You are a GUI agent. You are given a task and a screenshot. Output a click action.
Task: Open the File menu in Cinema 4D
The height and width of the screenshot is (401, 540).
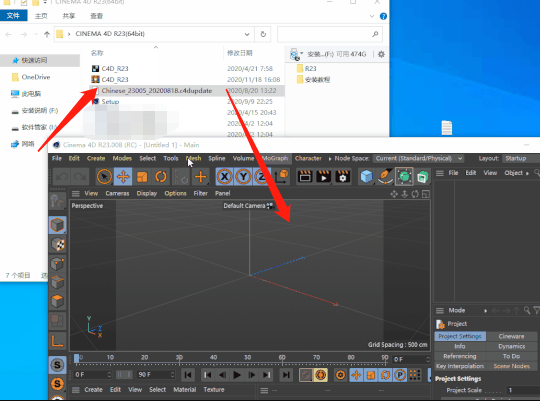click(x=57, y=158)
